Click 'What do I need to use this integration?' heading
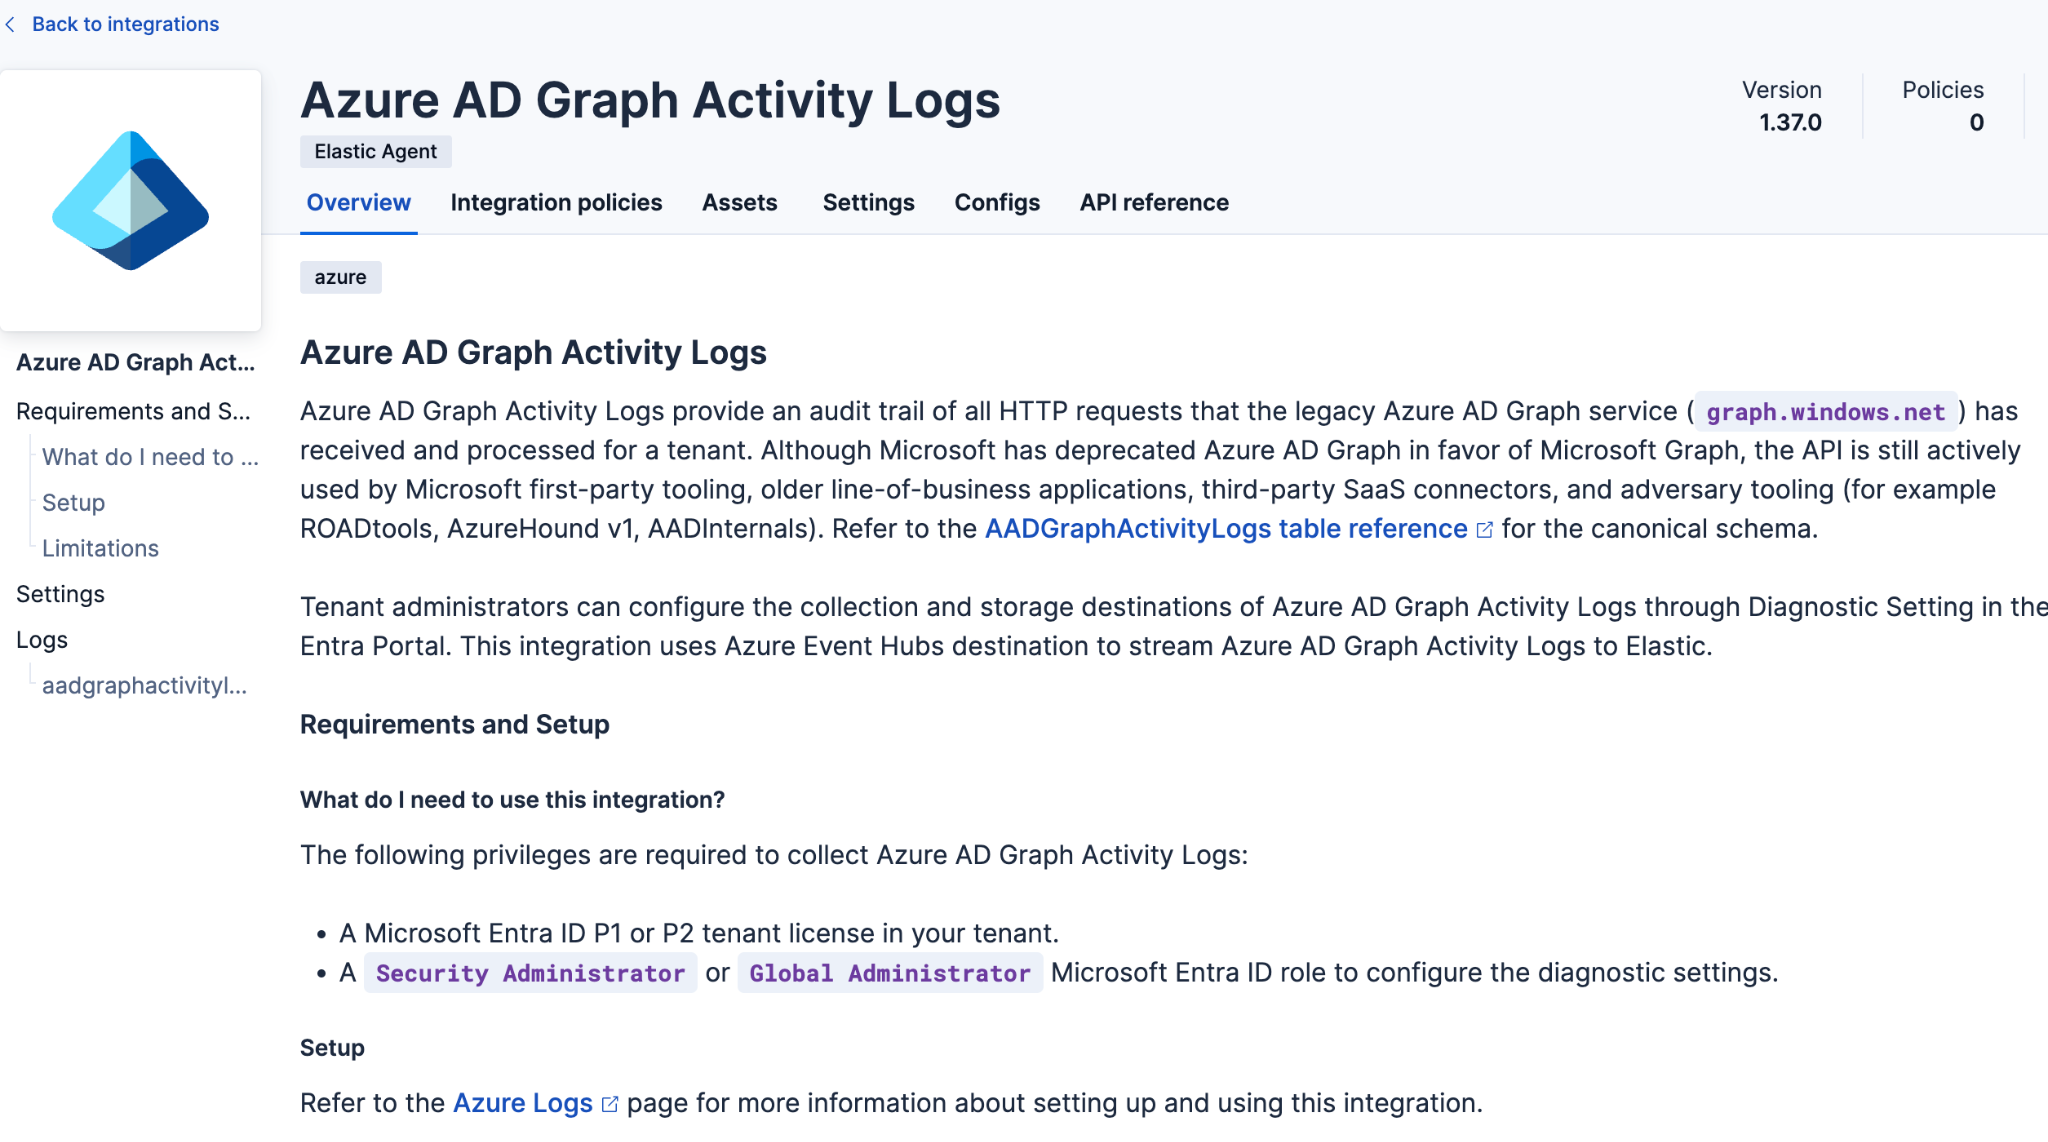Viewport: 2048px width, 1142px height. coord(512,800)
